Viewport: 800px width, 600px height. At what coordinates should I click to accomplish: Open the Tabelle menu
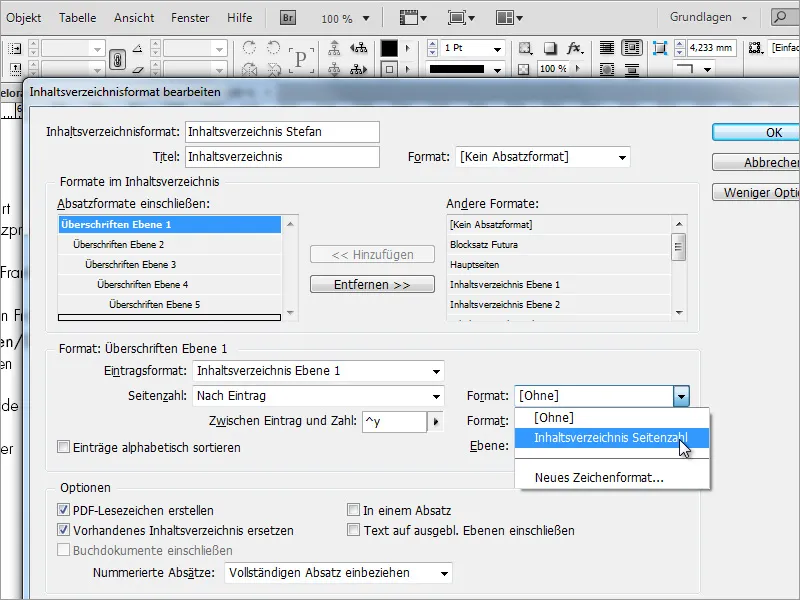(x=78, y=18)
